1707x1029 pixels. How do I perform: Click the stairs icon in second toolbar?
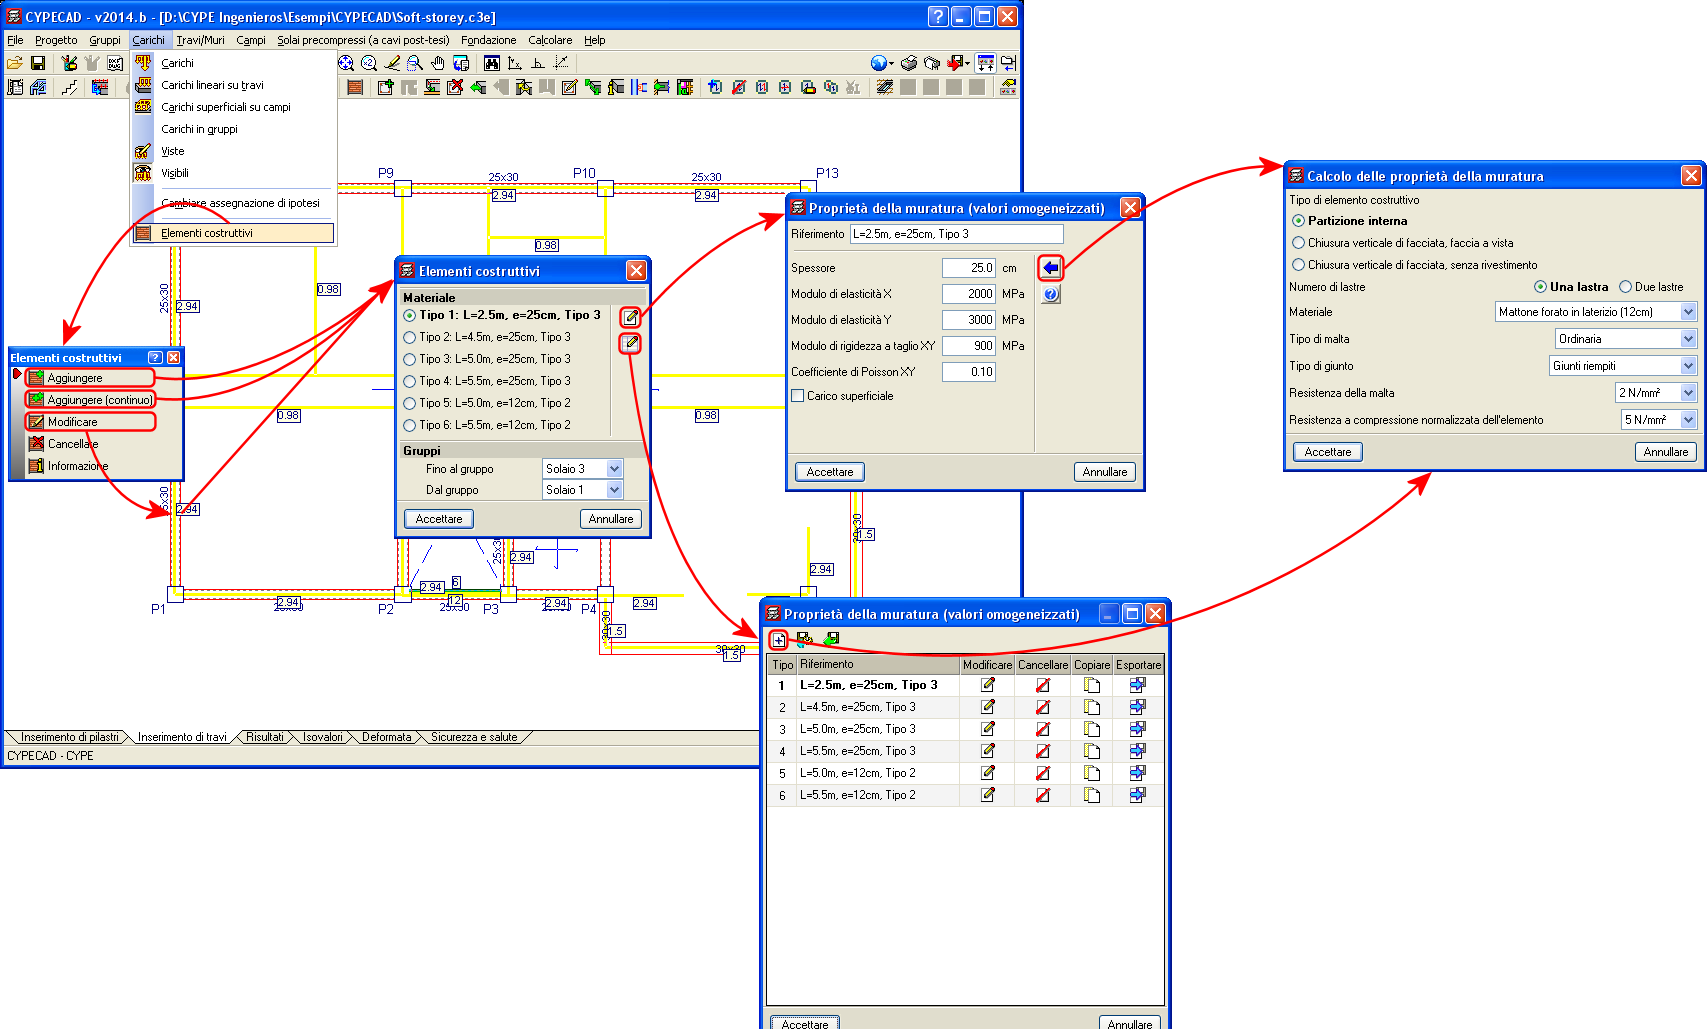click(69, 87)
